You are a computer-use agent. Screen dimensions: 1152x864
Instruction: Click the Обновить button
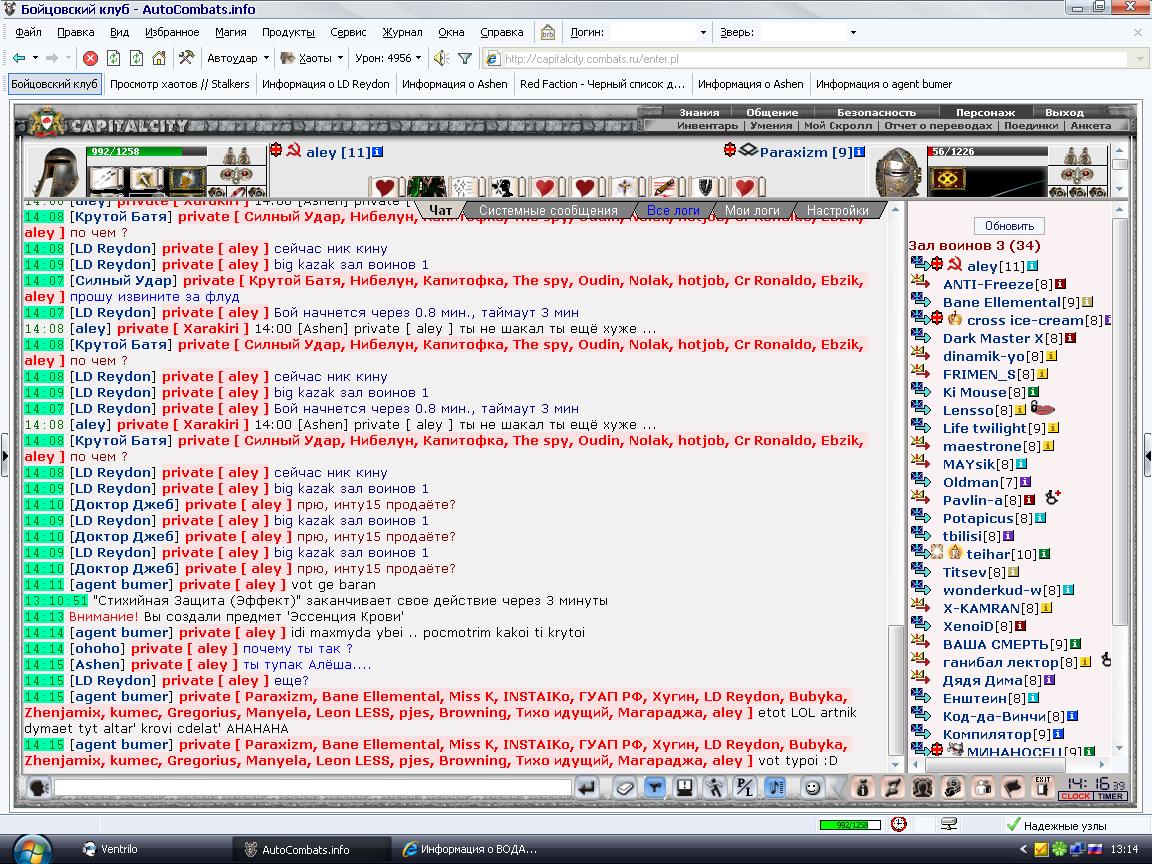tap(1009, 226)
